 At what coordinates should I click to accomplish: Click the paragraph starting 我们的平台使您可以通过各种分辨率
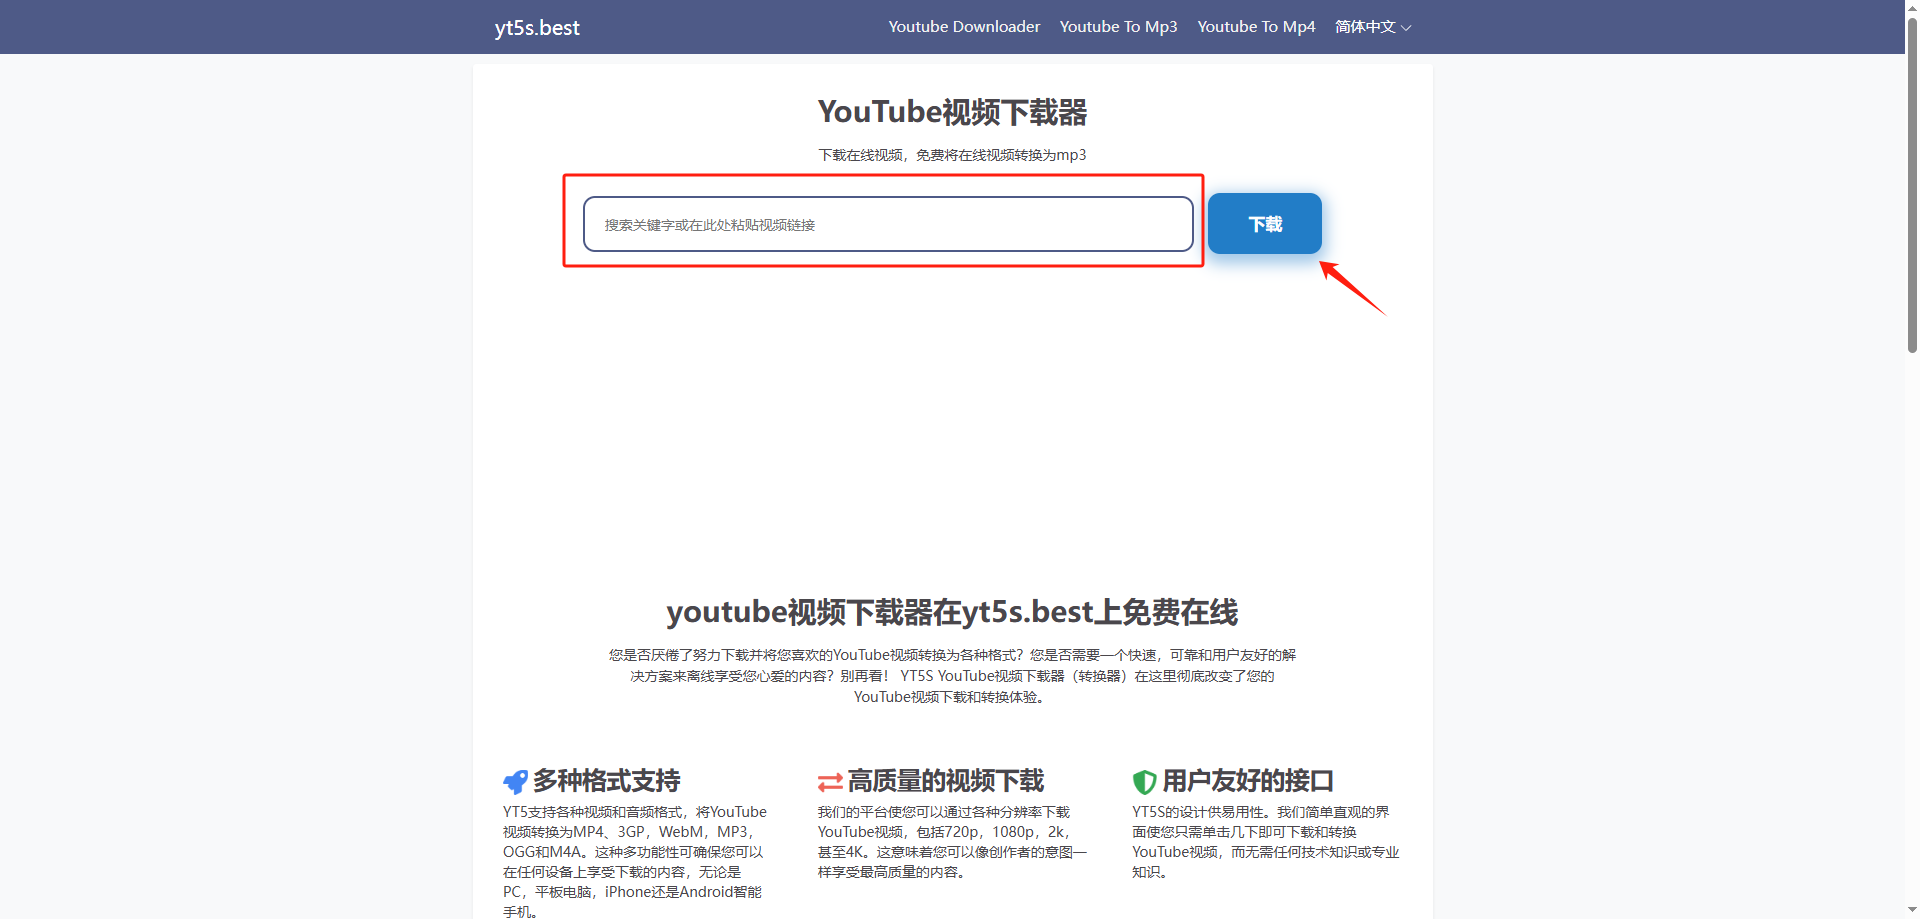click(952, 842)
